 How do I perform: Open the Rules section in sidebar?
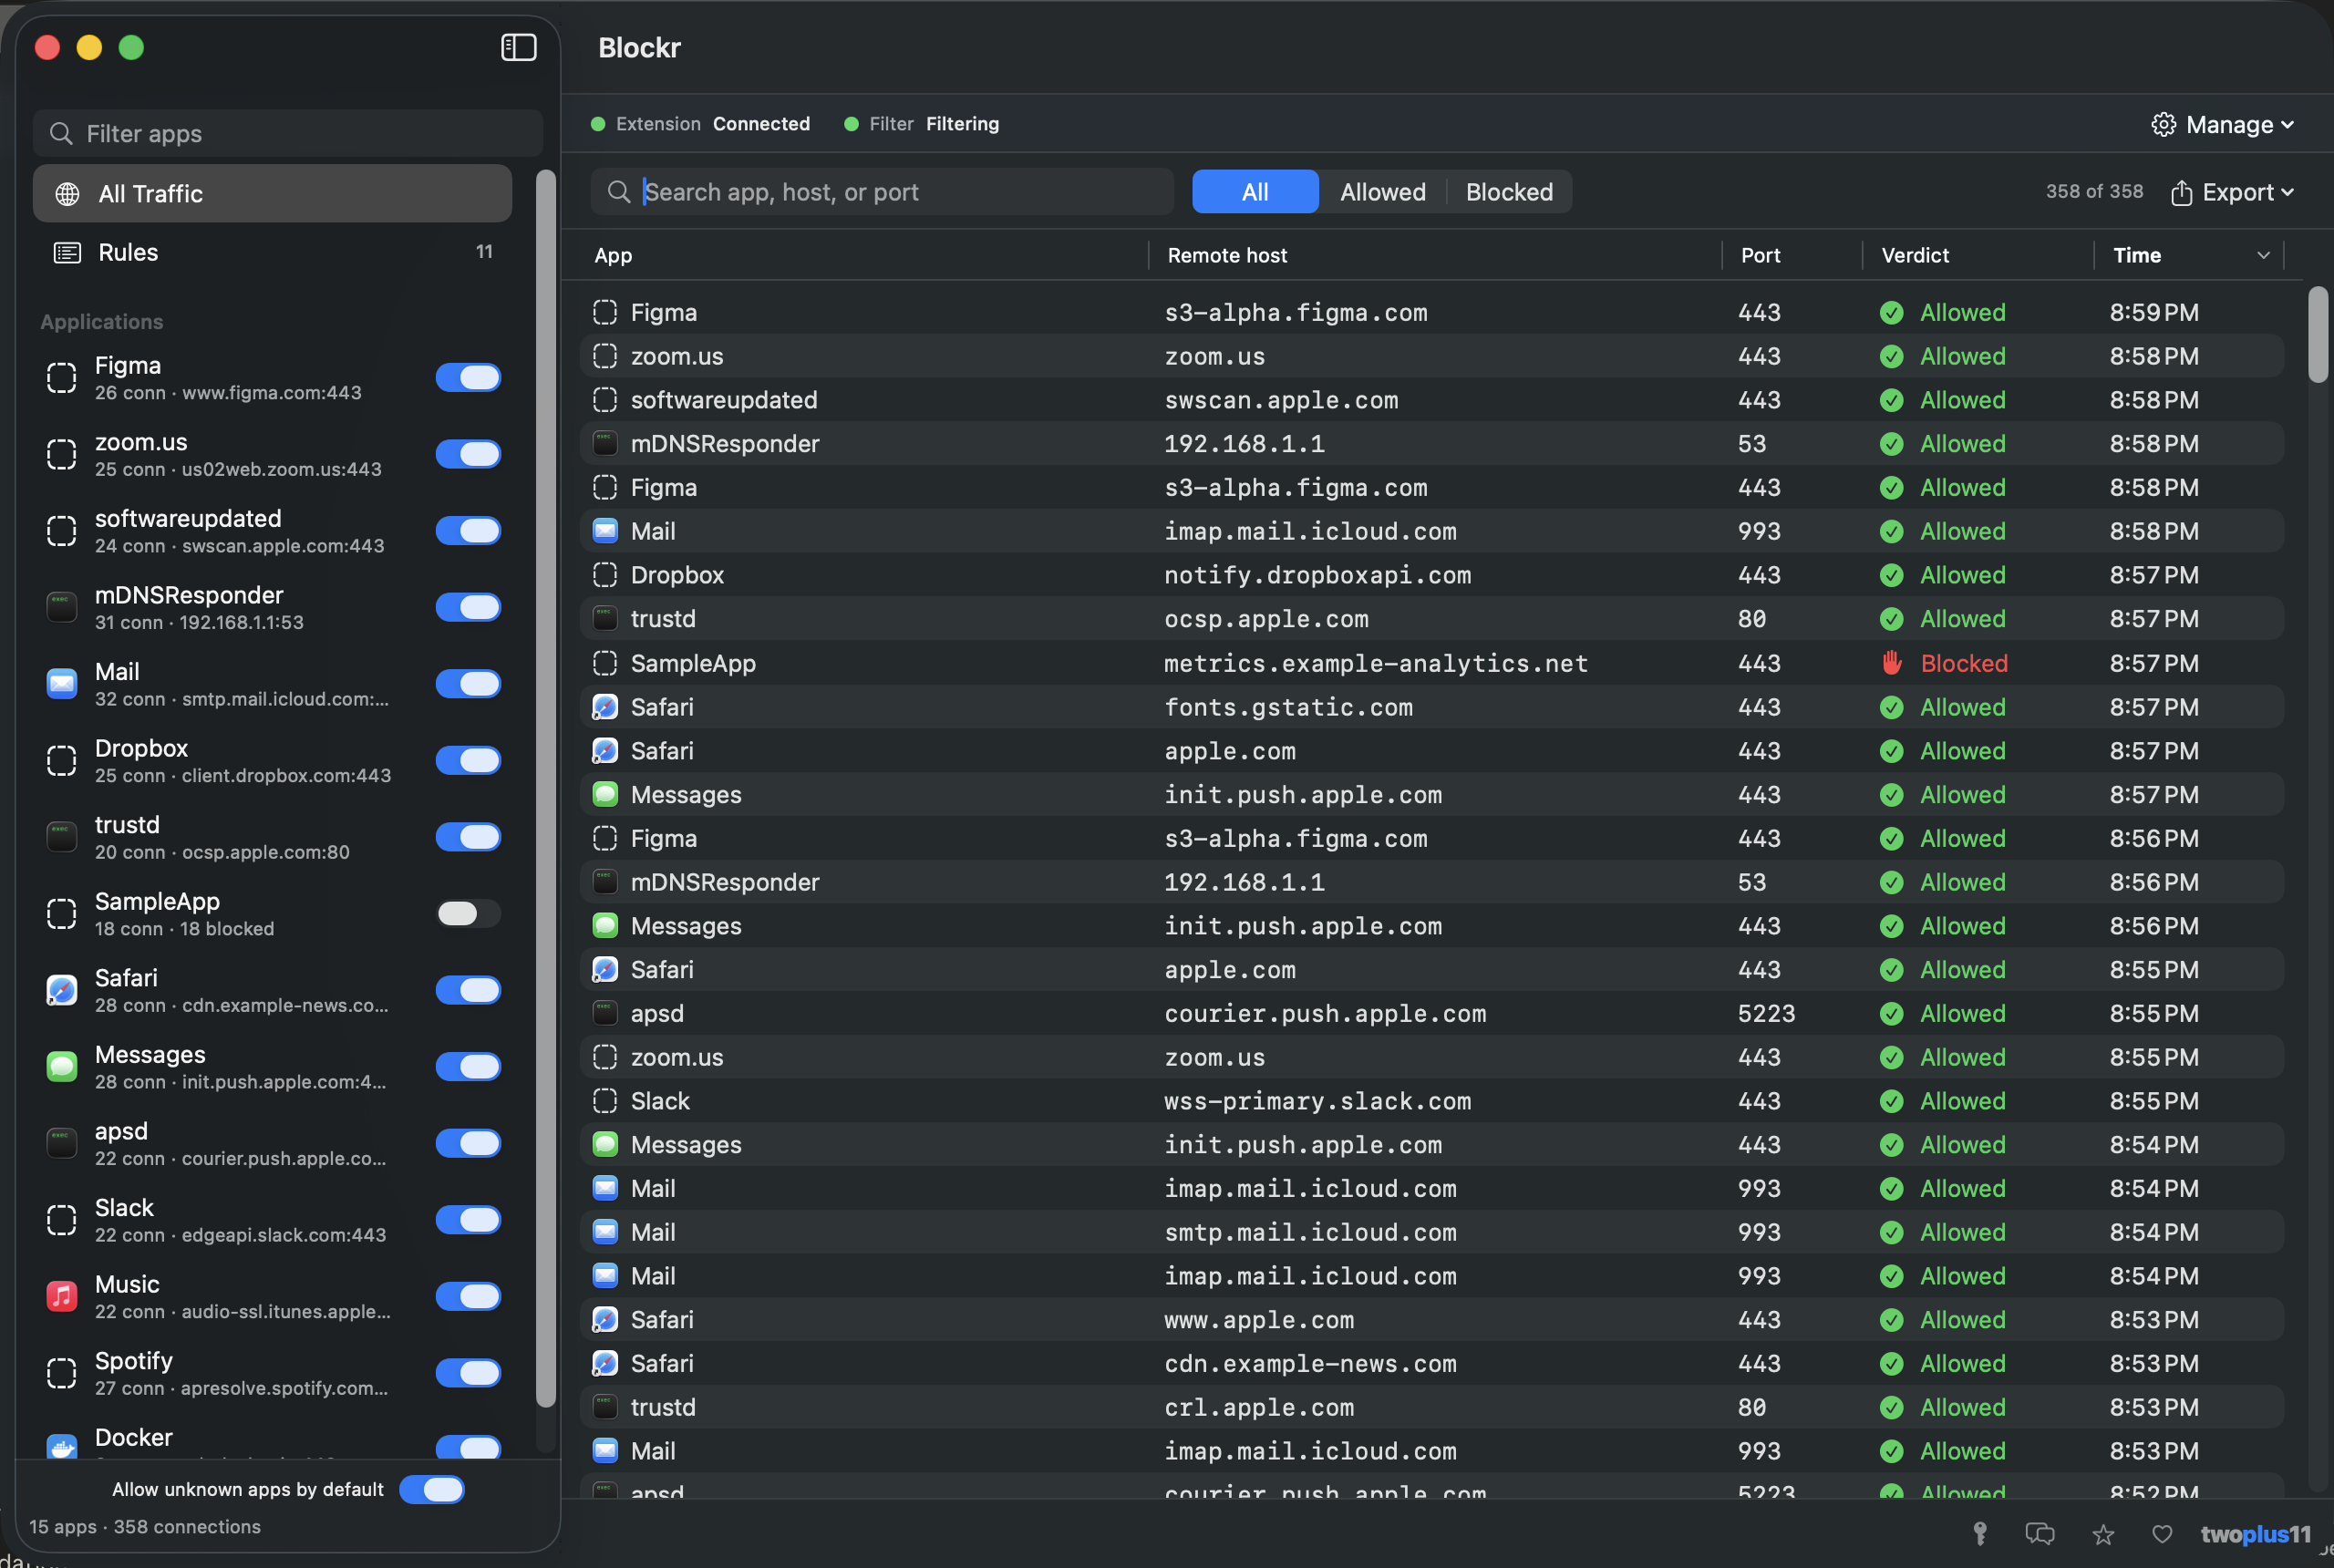[x=272, y=252]
